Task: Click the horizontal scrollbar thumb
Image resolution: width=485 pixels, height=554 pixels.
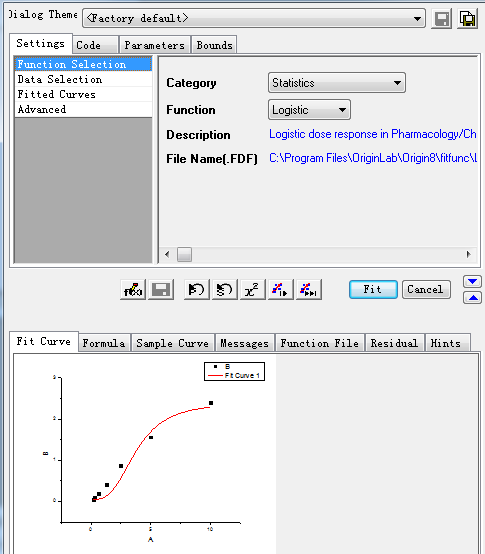Action: [x=184, y=254]
